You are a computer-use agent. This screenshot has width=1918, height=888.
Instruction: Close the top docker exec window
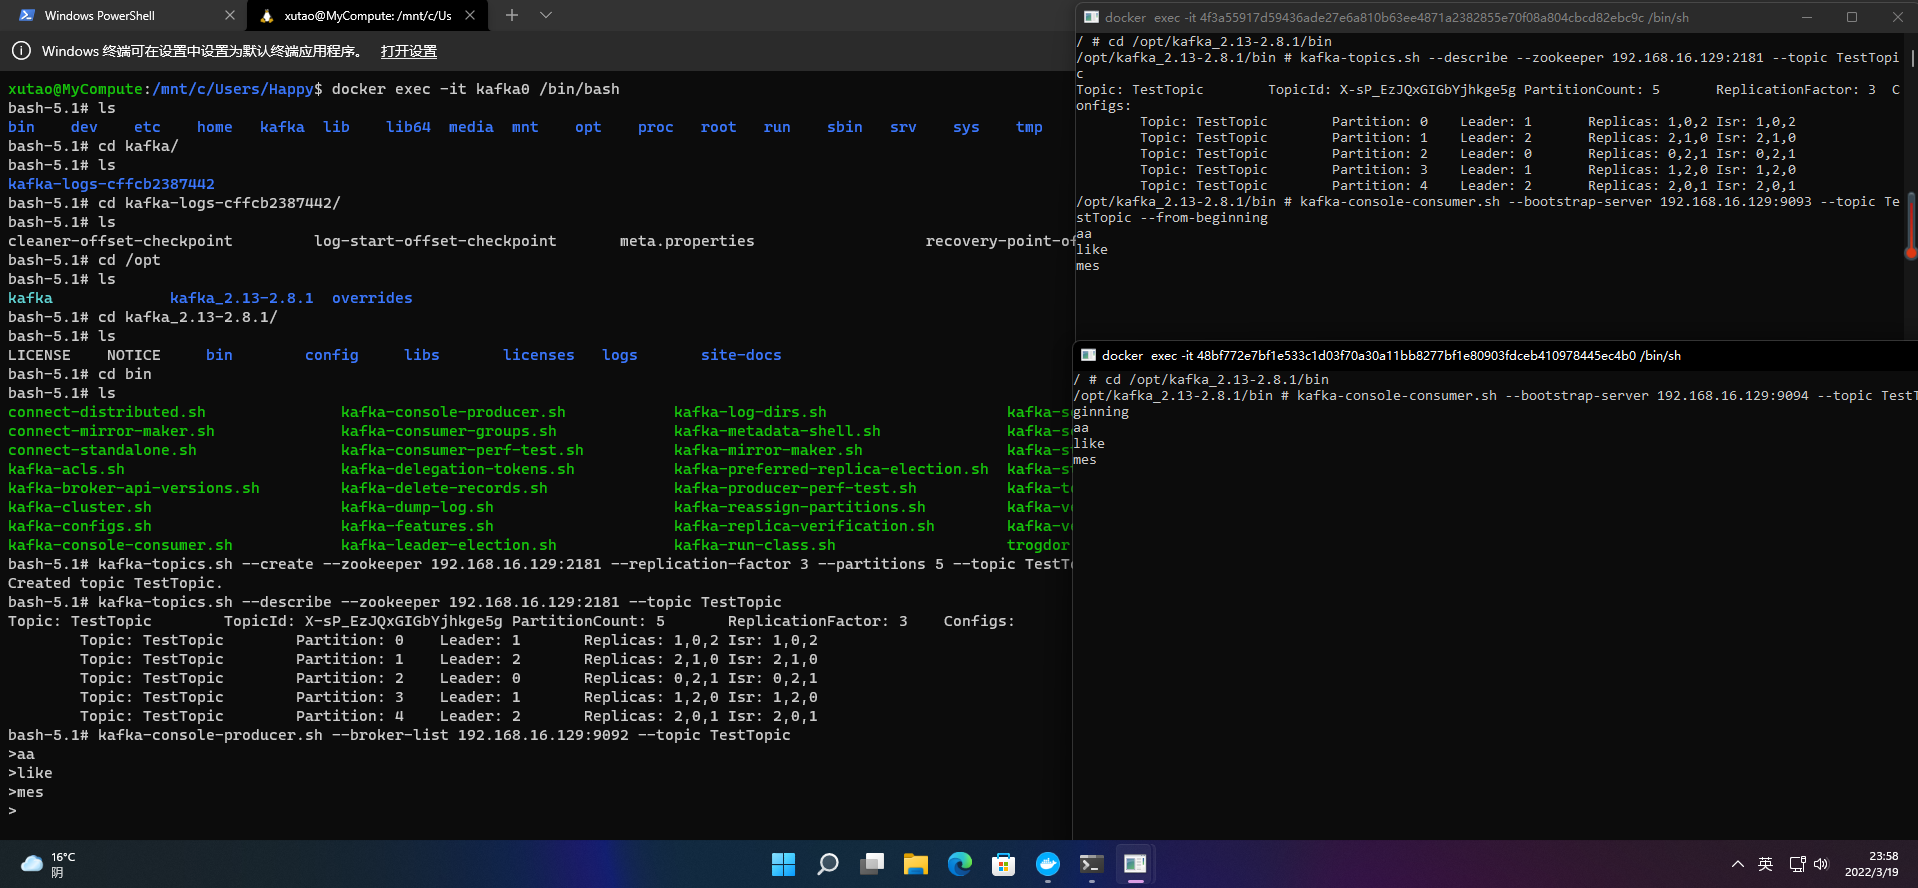(1897, 17)
